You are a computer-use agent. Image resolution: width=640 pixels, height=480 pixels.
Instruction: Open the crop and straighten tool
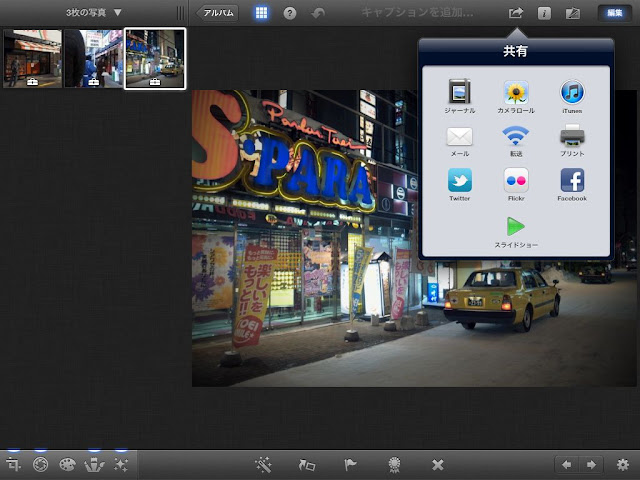13,464
